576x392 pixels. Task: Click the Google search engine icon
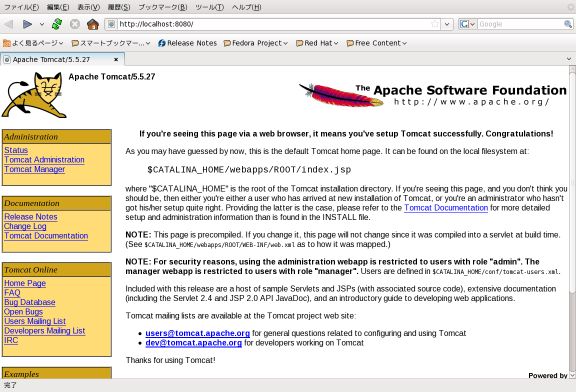(464, 24)
